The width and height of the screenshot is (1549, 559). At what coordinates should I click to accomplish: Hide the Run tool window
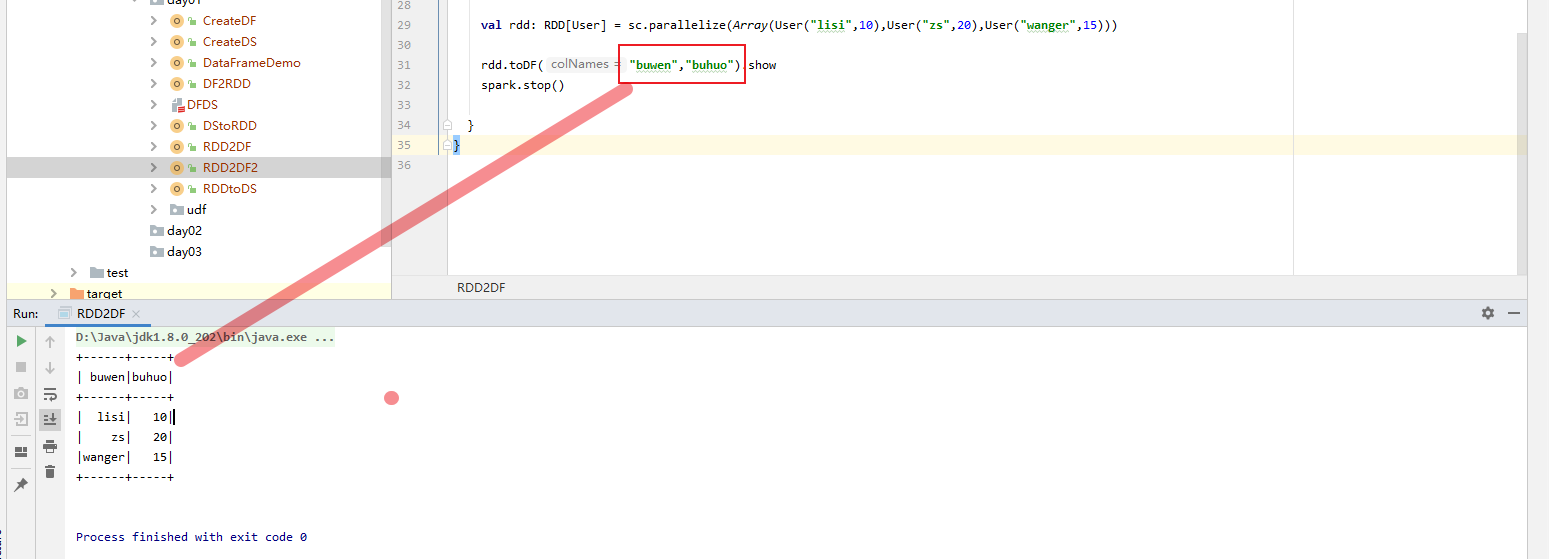tap(1516, 313)
